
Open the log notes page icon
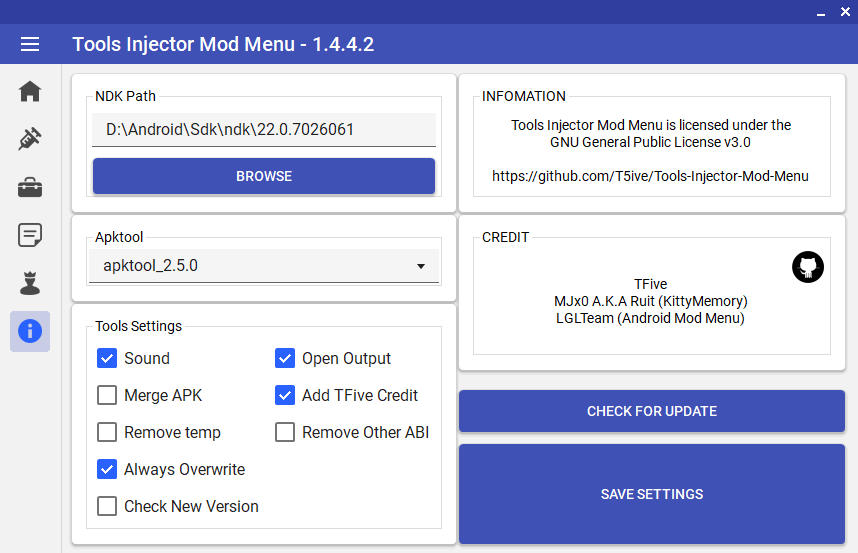click(x=30, y=235)
